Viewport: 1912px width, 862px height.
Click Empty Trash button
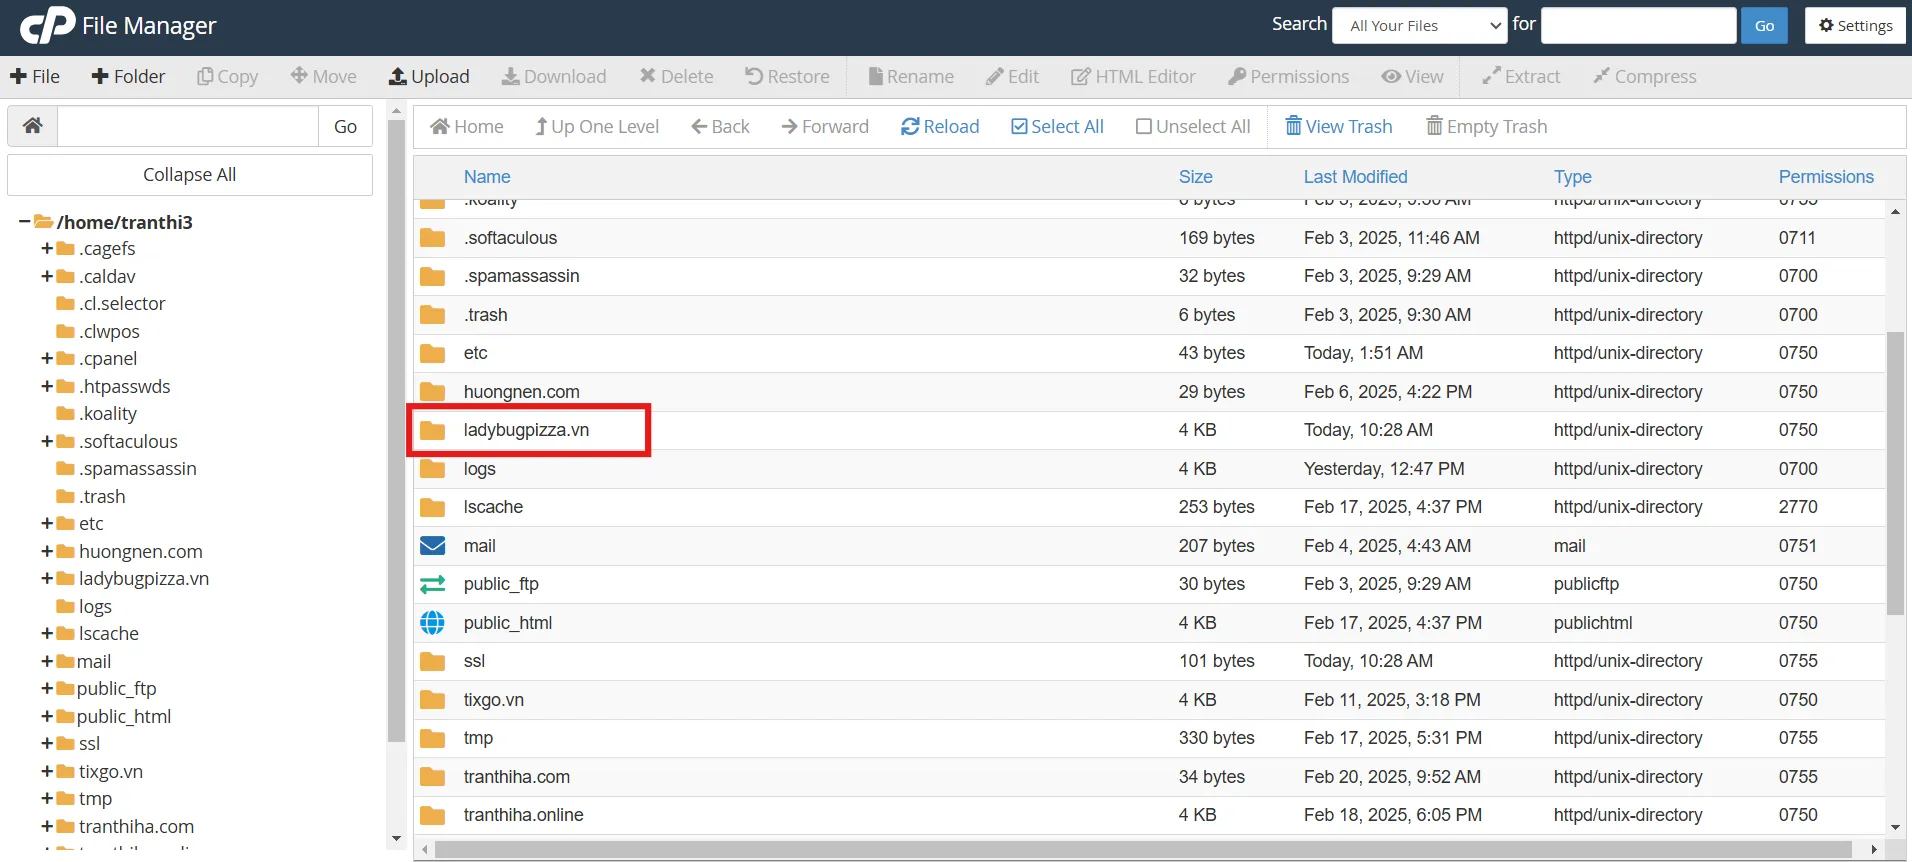(x=1486, y=126)
